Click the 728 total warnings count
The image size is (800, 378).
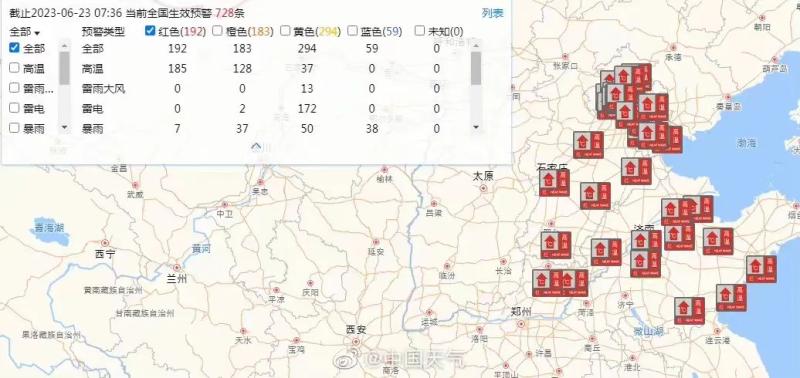click(x=224, y=13)
